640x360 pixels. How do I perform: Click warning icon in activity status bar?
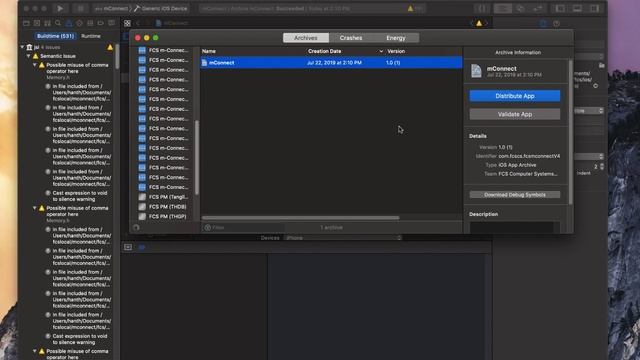coord(410,8)
